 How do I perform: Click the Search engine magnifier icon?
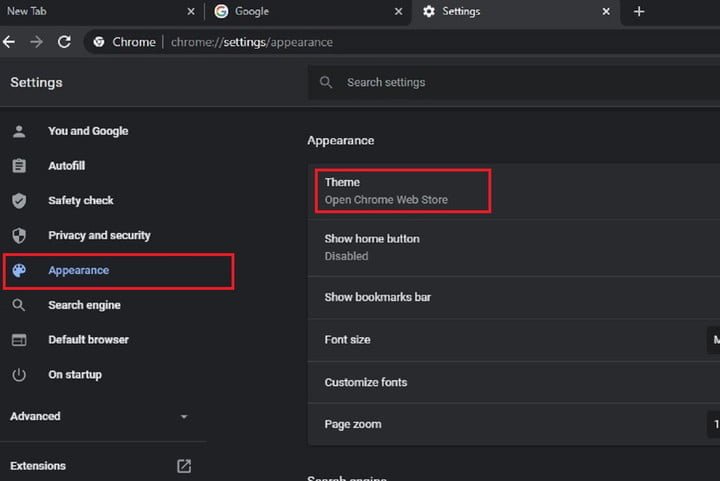[x=19, y=305]
